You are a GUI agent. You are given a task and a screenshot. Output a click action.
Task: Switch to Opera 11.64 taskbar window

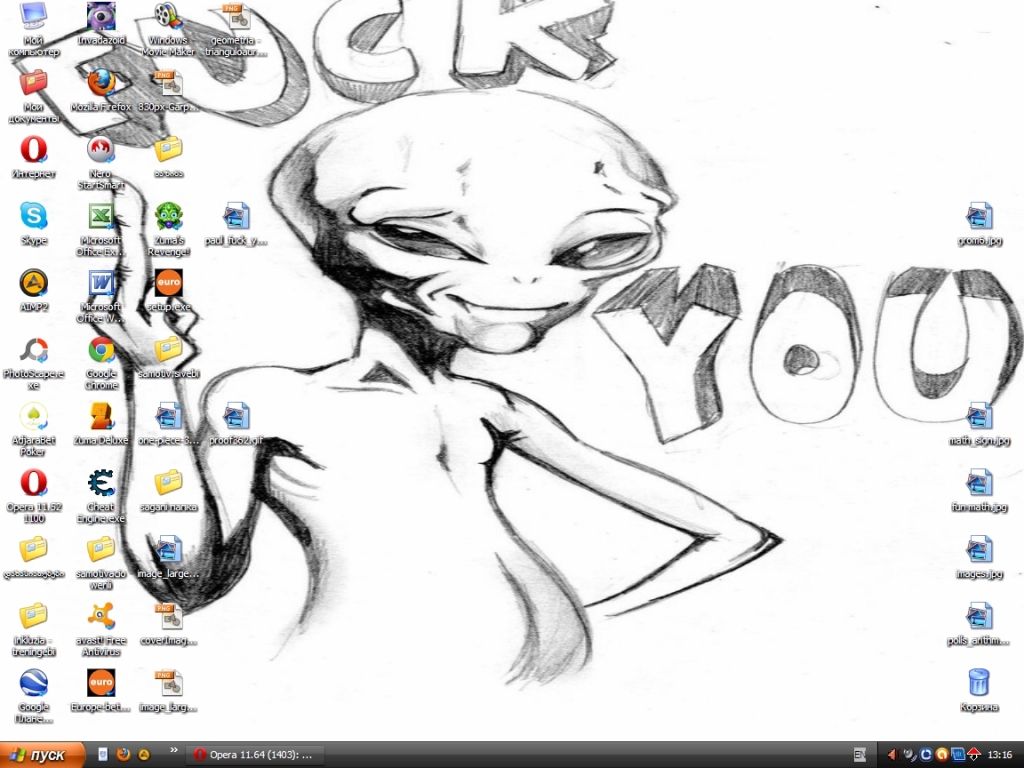258,754
